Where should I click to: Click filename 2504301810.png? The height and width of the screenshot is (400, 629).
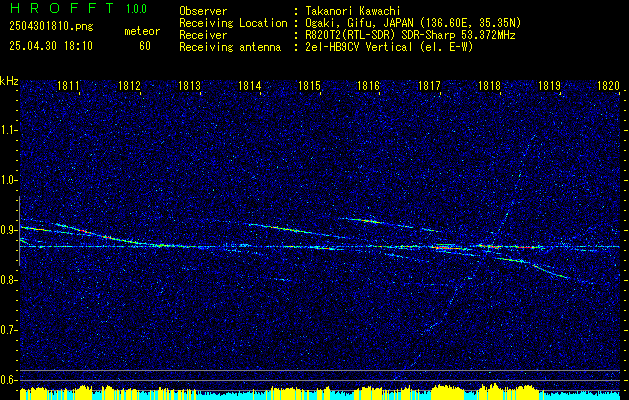point(51,27)
